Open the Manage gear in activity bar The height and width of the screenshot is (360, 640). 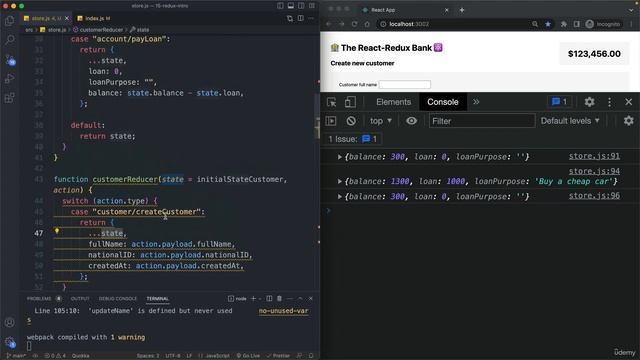point(10,342)
